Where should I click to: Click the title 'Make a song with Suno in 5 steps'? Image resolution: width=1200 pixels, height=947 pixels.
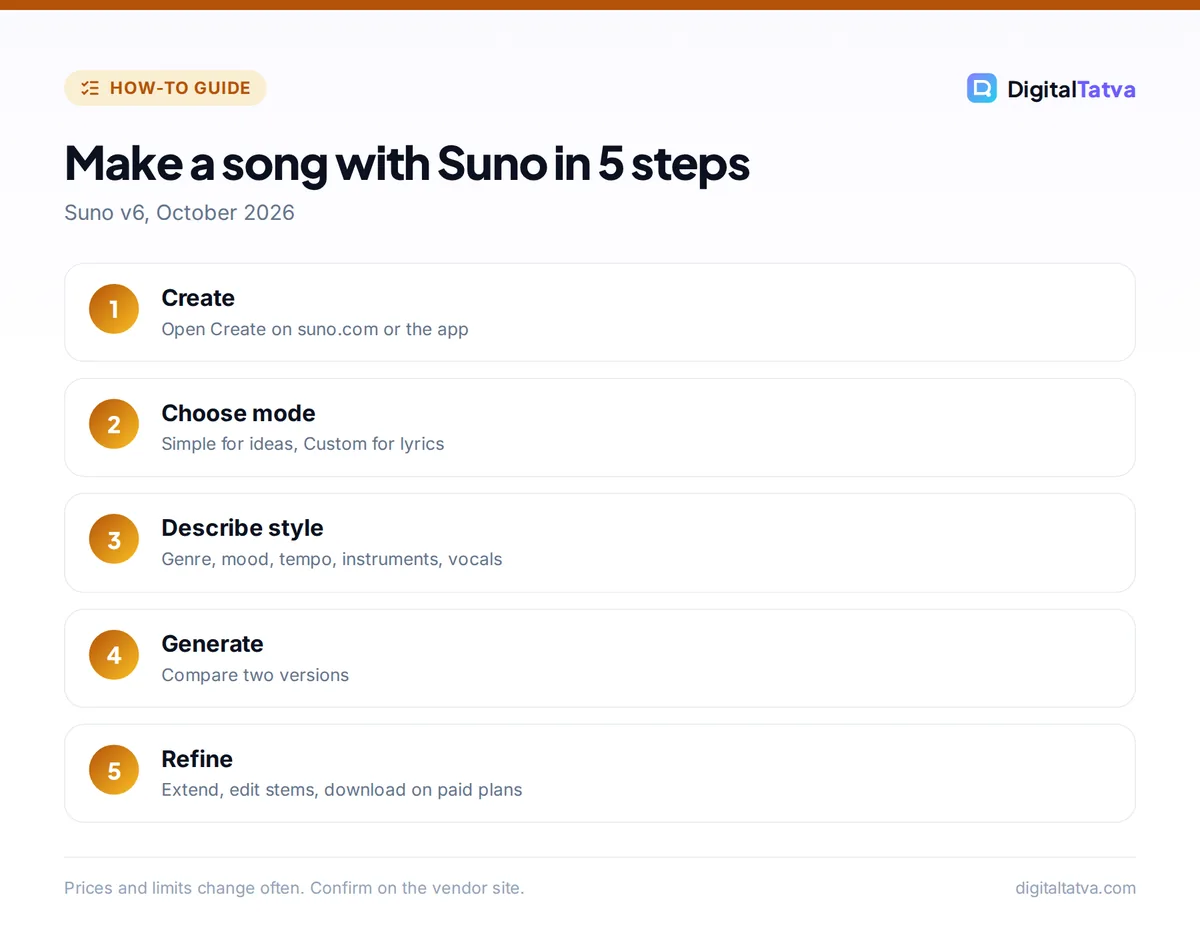[407, 163]
